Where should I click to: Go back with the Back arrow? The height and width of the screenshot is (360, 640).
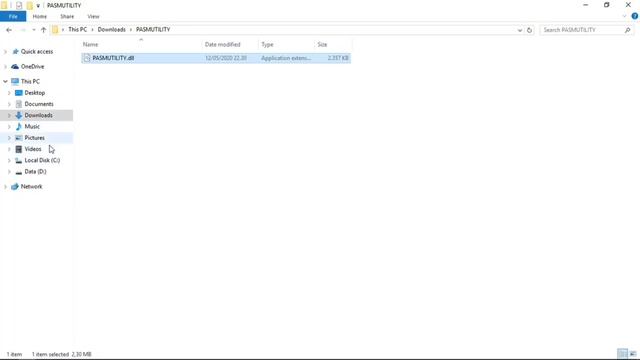9,30
